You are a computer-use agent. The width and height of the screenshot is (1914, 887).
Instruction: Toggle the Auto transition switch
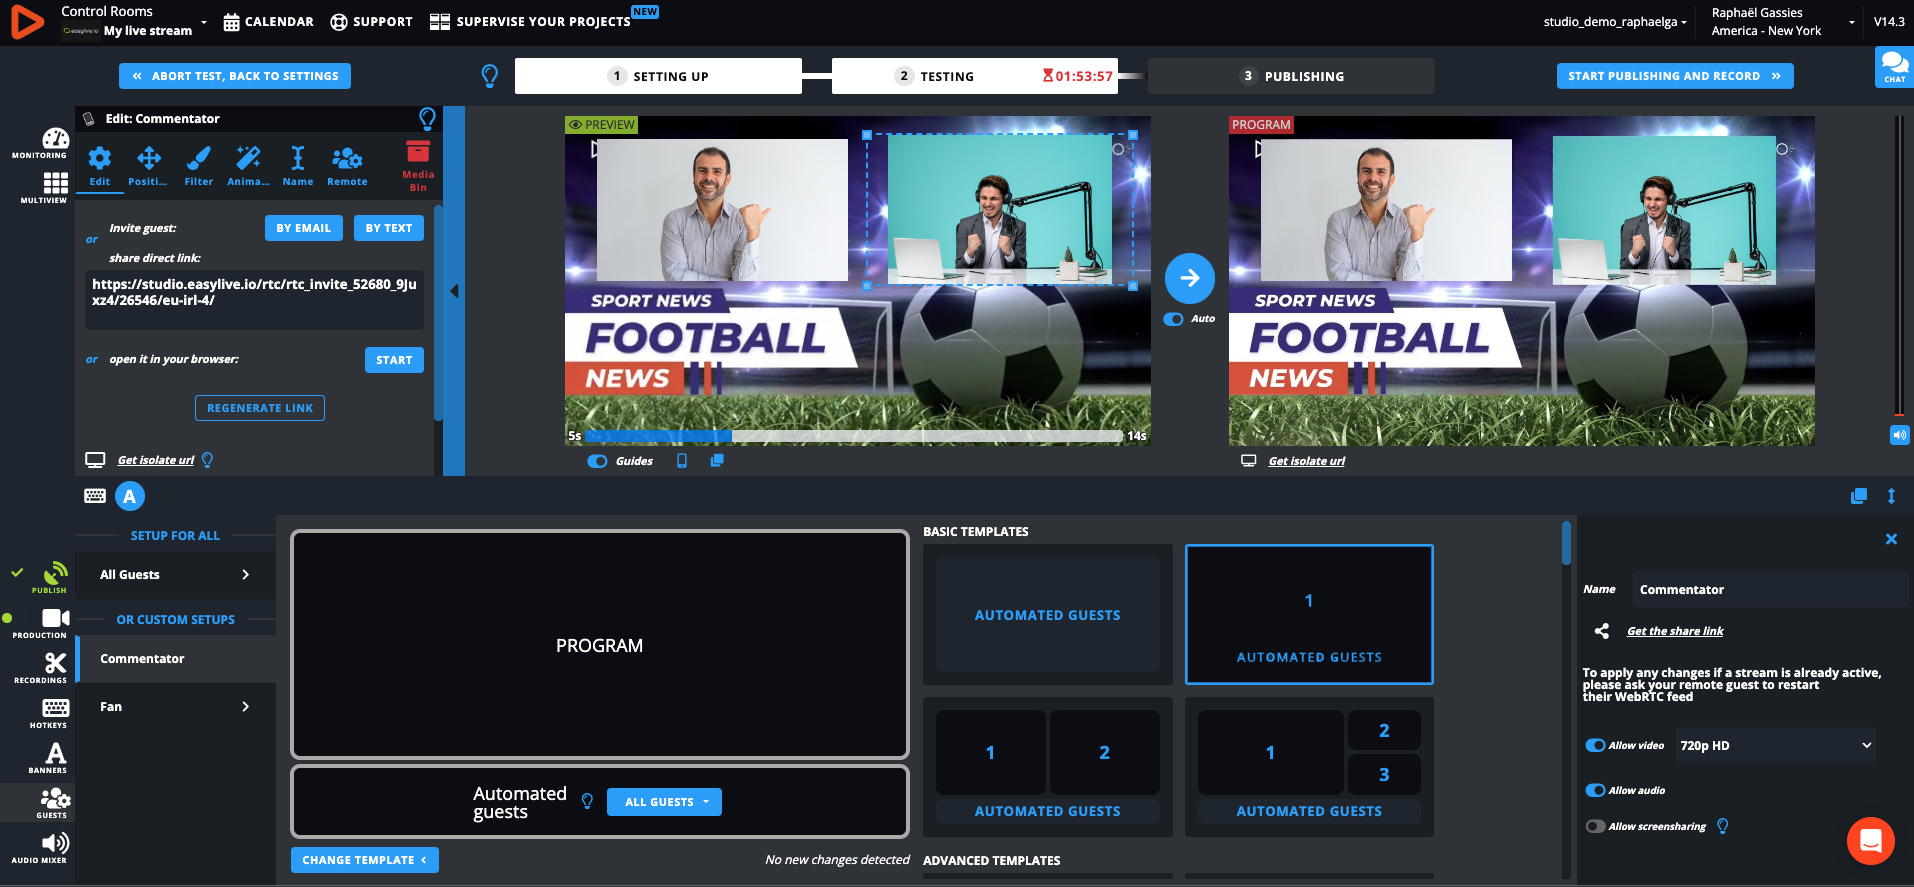1174,319
